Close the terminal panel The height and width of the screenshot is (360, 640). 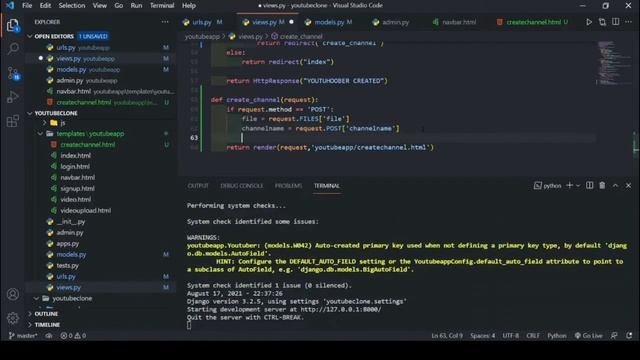tap(628, 186)
